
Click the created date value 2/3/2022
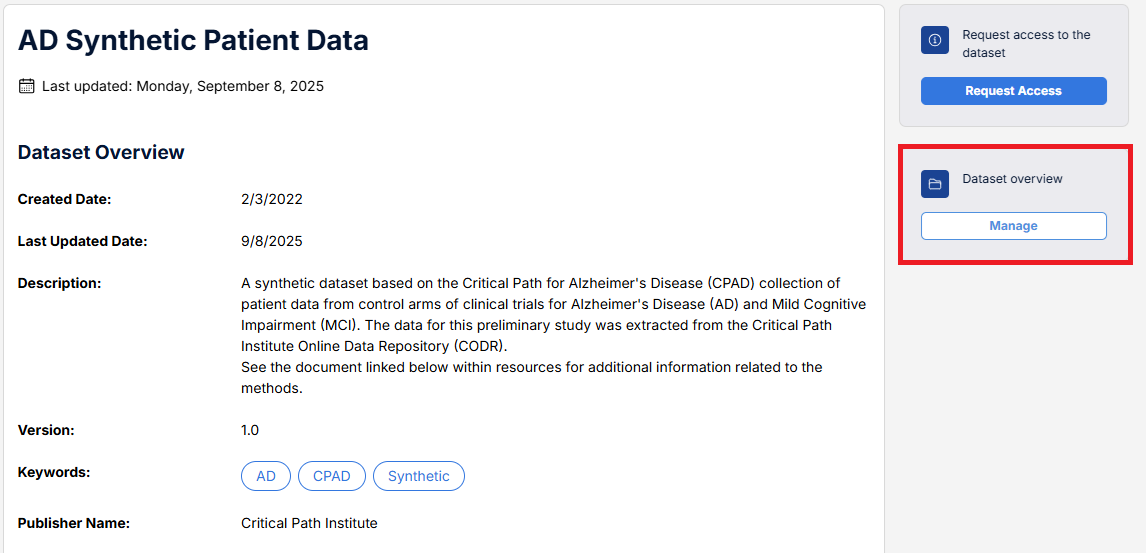(x=272, y=199)
